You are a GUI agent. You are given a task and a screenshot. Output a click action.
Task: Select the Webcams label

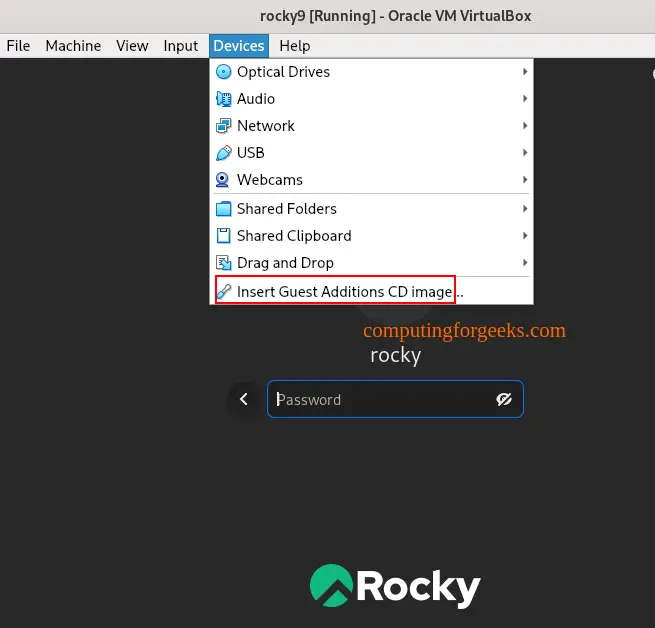pos(269,180)
